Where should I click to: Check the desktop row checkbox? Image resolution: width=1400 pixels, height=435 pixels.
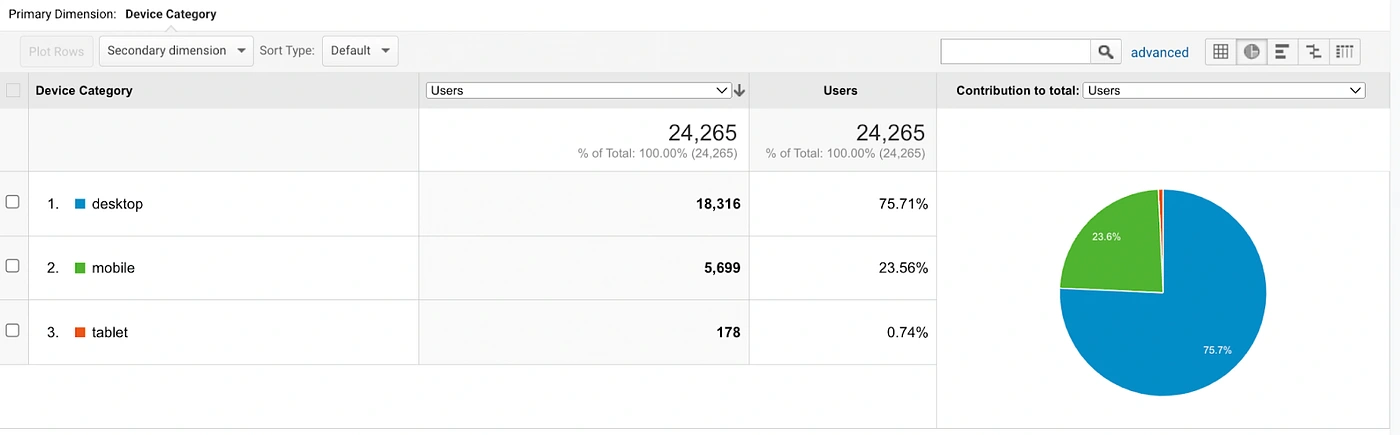13,202
